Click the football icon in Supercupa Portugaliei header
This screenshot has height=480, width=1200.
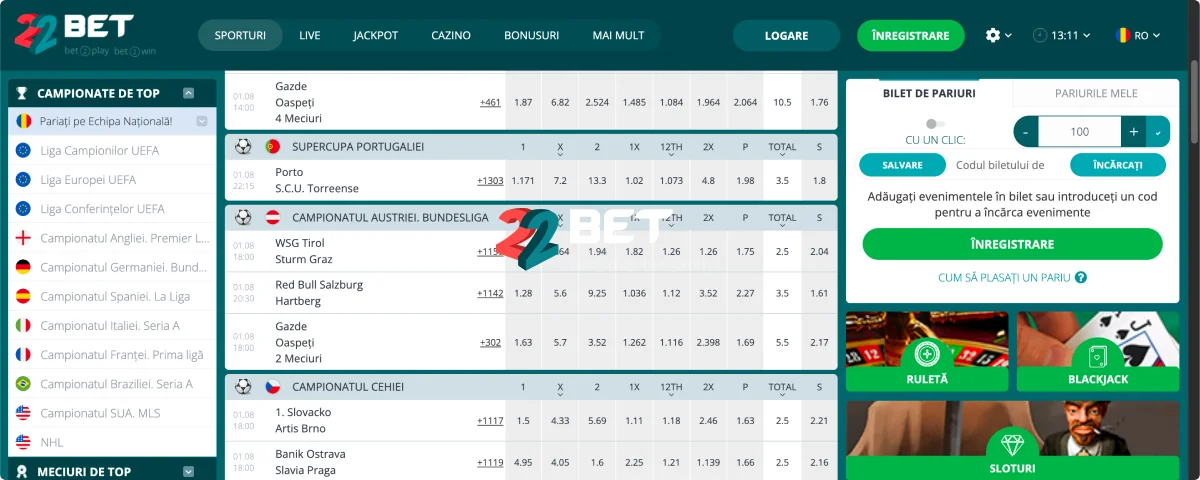coord(243,146)
